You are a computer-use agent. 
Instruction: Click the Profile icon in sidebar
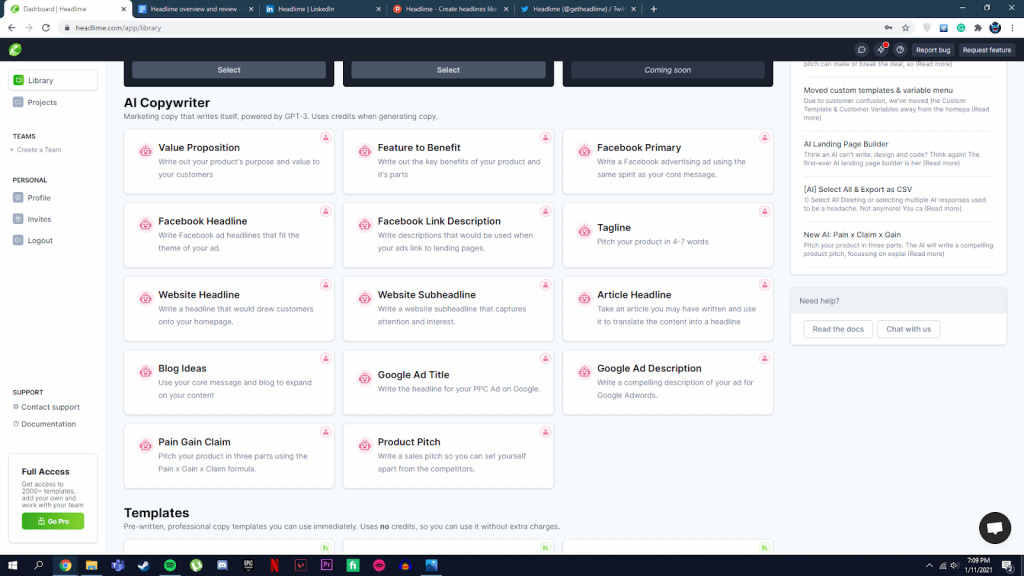coord(18,197)
